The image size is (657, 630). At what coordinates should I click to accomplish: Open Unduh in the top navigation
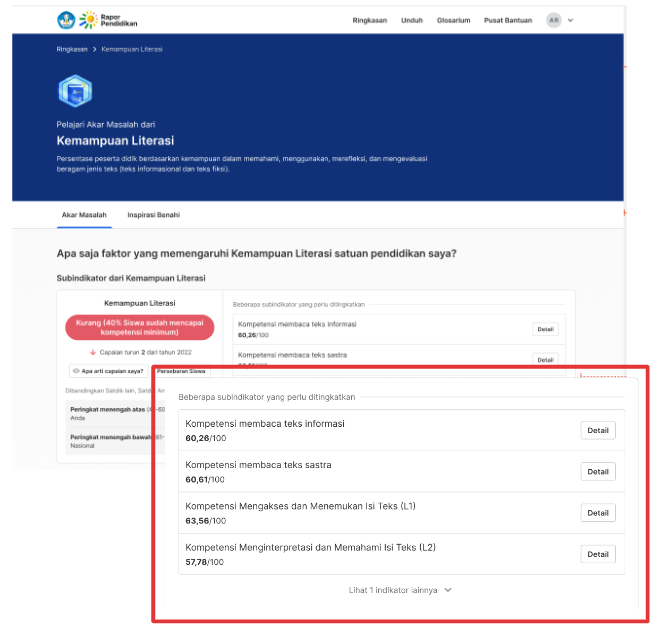tap(412, 21)
